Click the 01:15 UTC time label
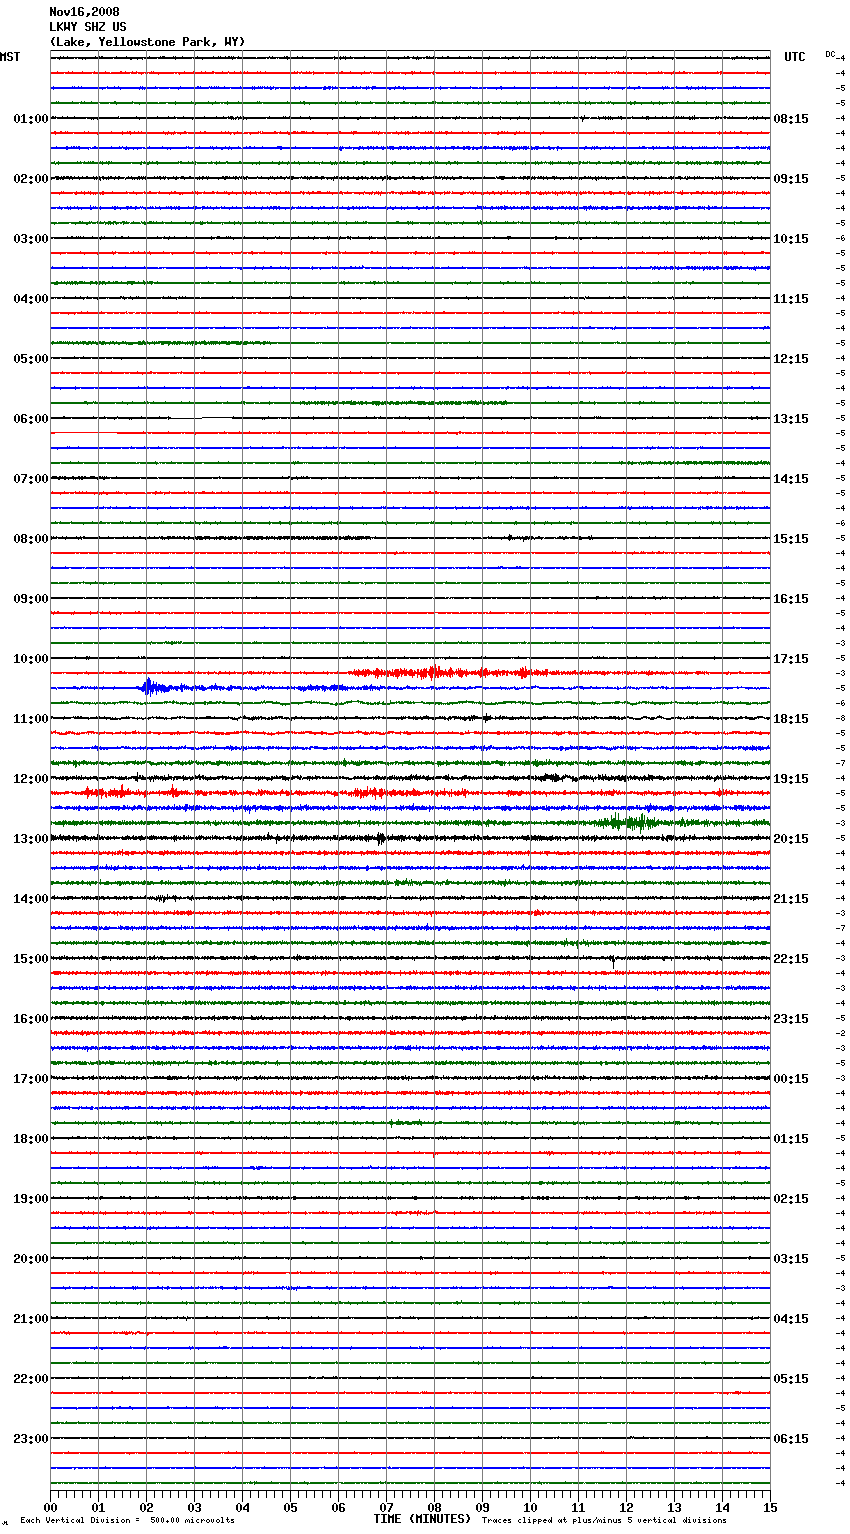The image size is (850, 1534). coord(791,1139)
